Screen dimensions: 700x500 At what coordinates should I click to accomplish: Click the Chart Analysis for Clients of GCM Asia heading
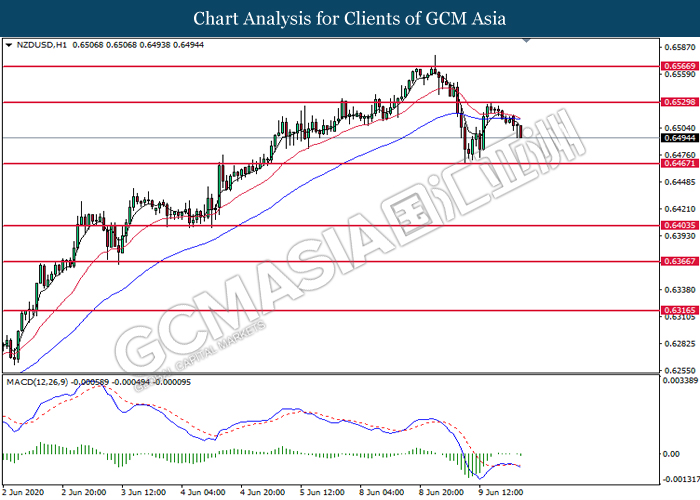click(350, 19)
